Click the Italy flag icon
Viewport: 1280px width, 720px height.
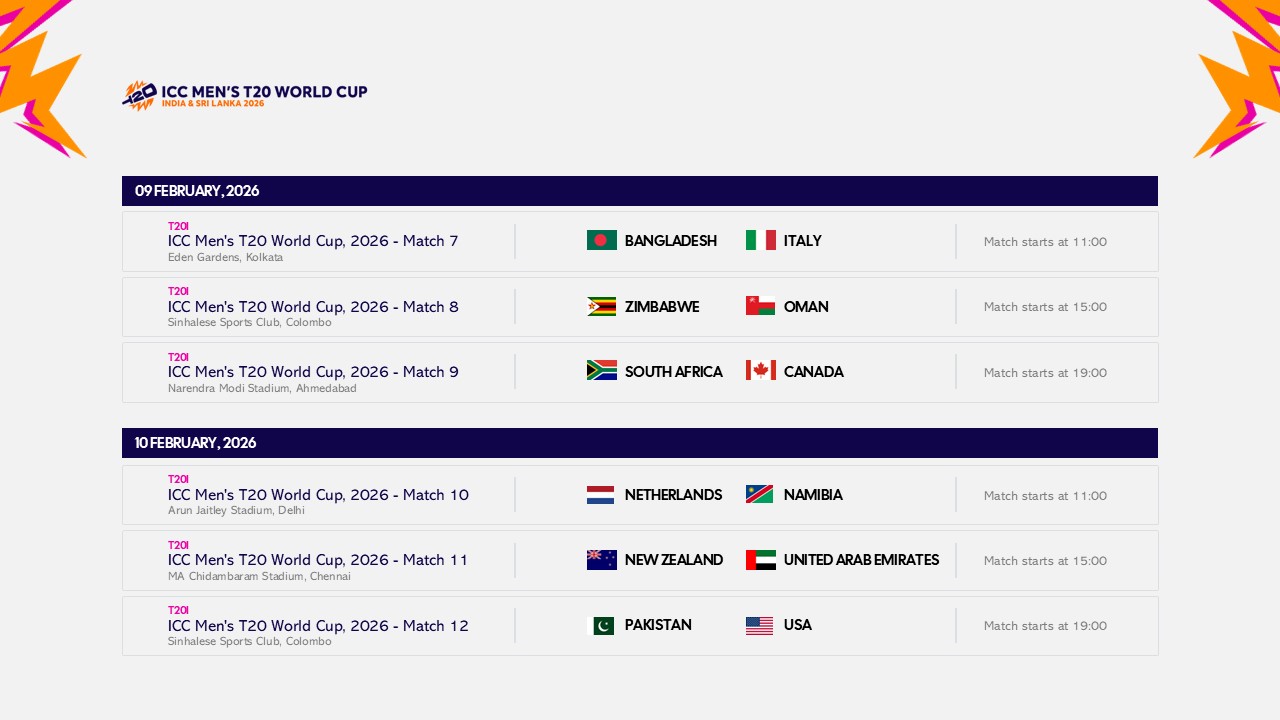[x=761, y=240]
